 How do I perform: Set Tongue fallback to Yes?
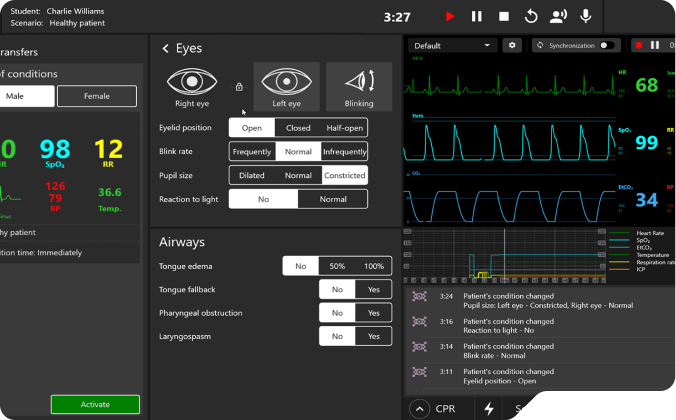(374, 289)
